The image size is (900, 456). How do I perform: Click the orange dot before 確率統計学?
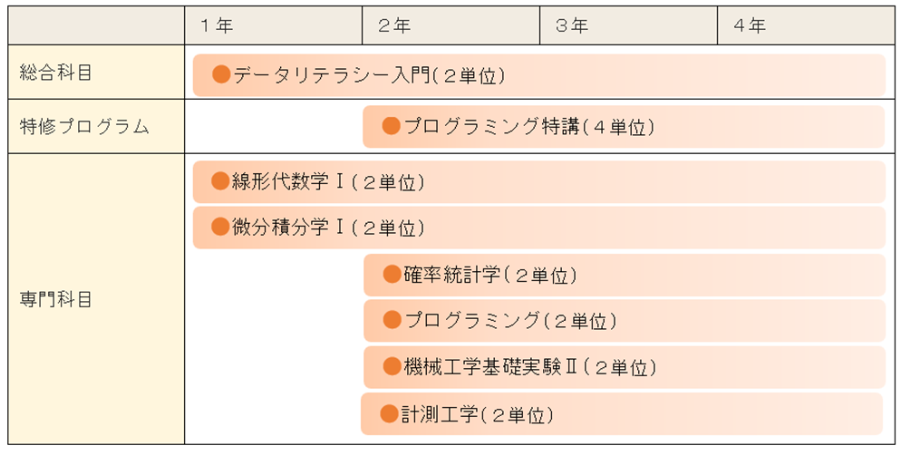point(391,274)
